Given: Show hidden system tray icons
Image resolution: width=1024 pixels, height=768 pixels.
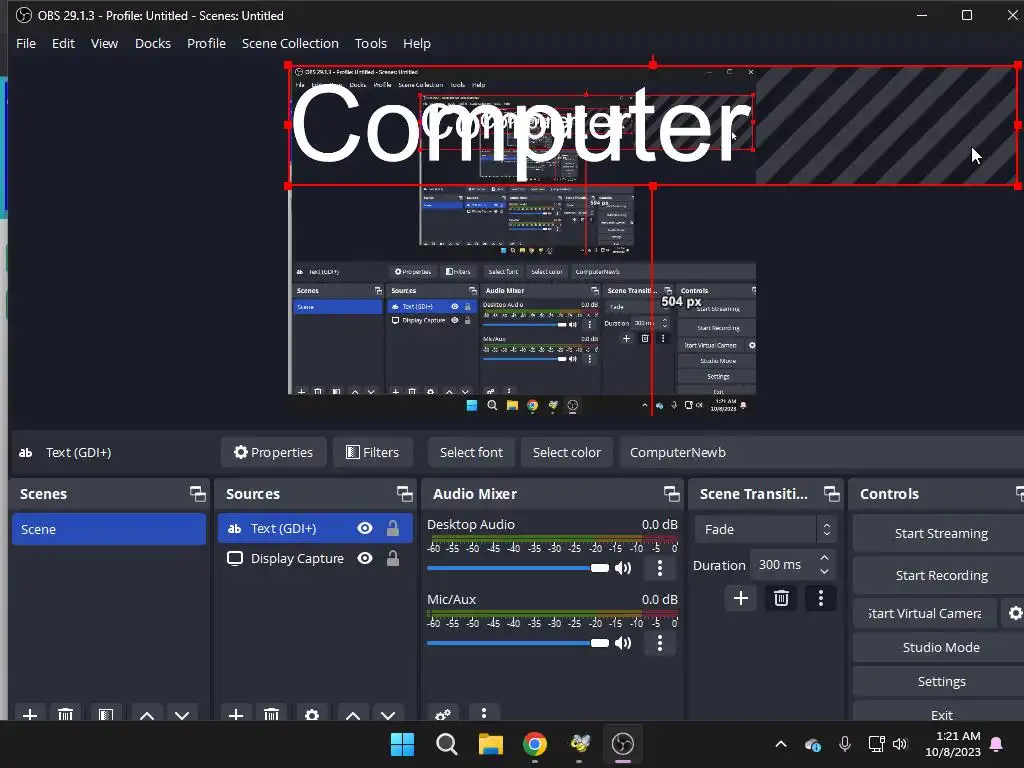Looking at the screenshot, I should tap(780, 744).
